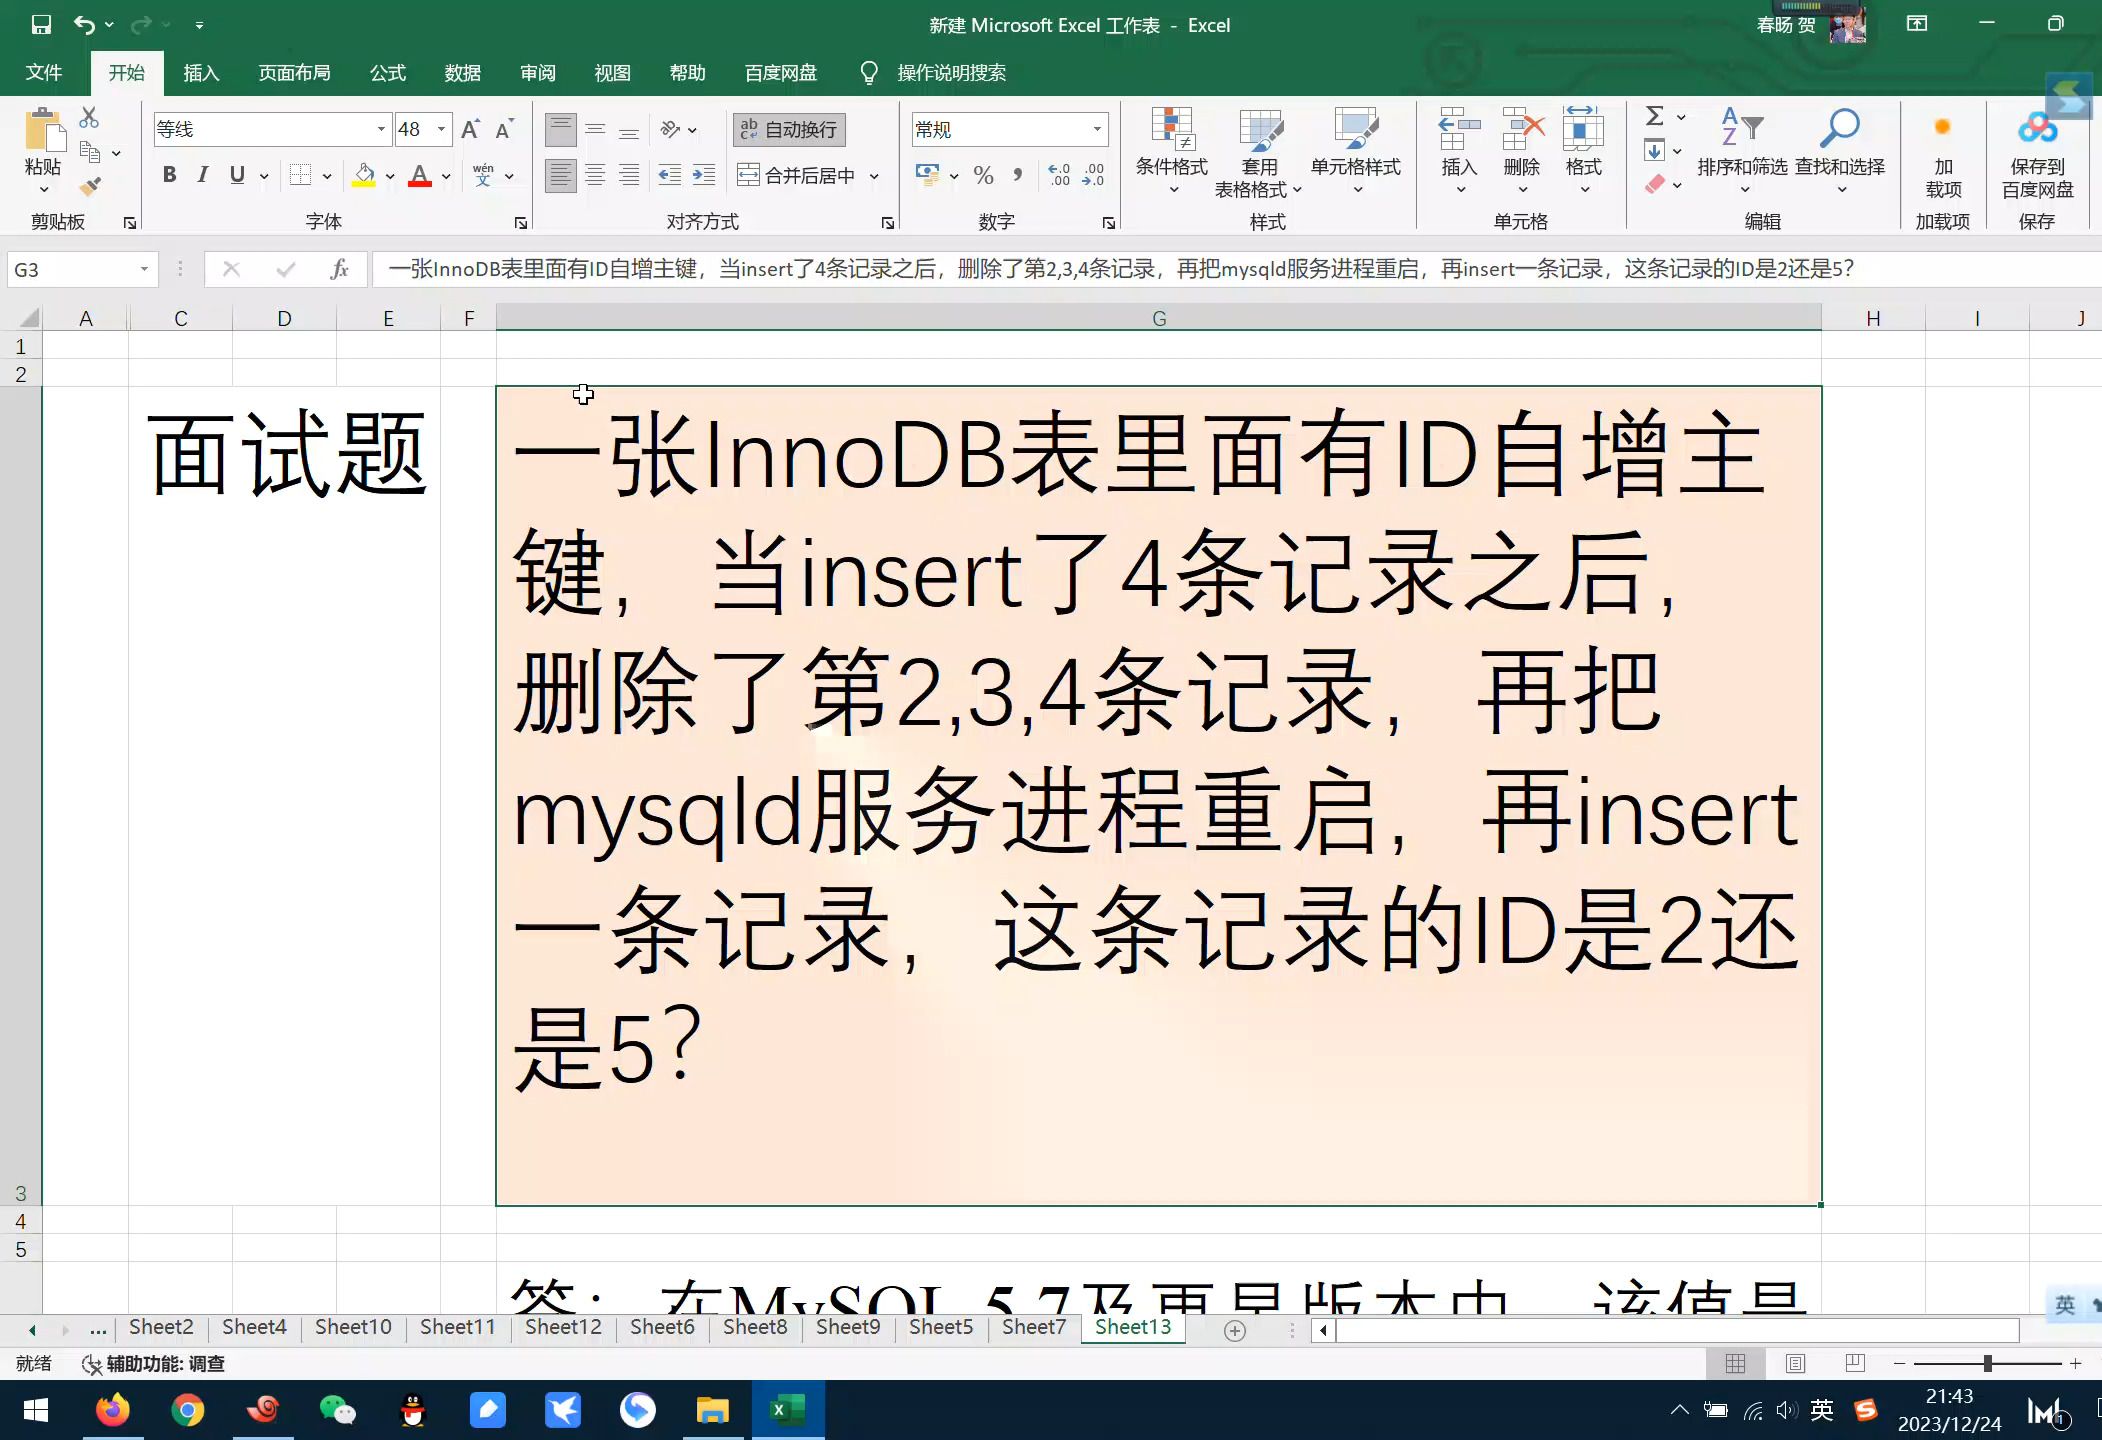Switch to Page Layout view in status bar
2102x1440 pixels.
coord(1796,1363)
